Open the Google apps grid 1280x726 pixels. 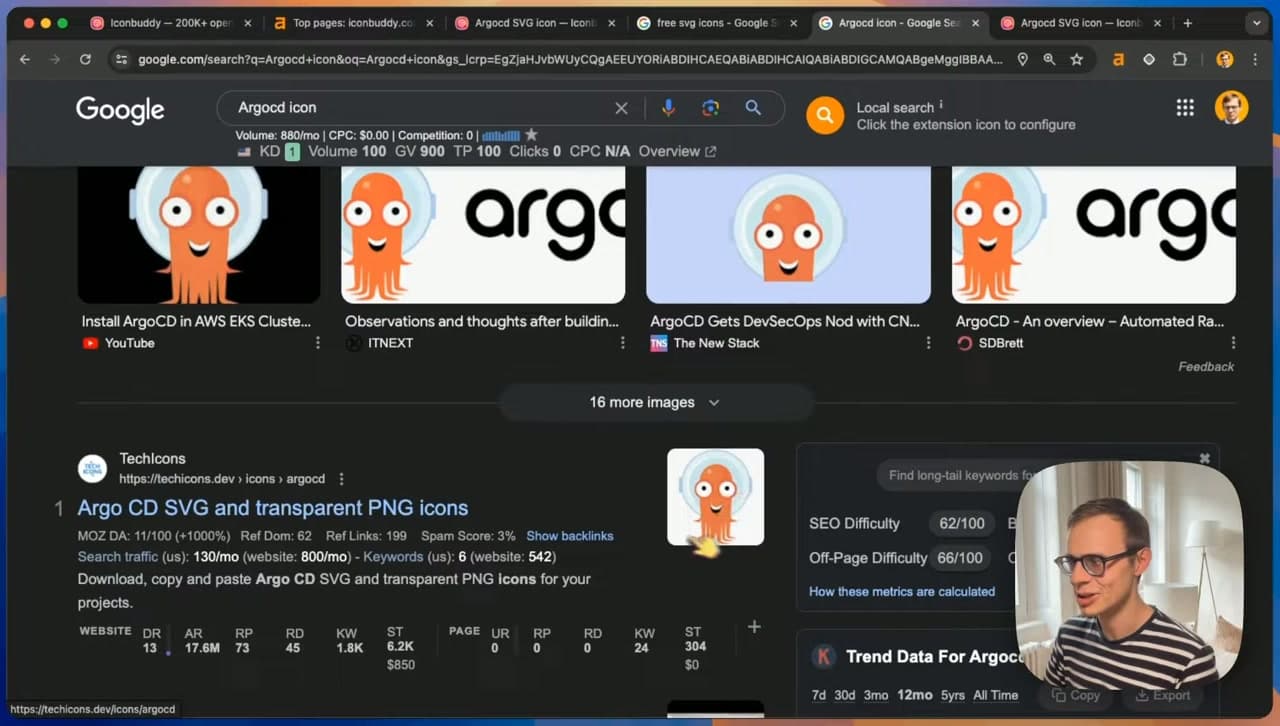point(1185,108)
